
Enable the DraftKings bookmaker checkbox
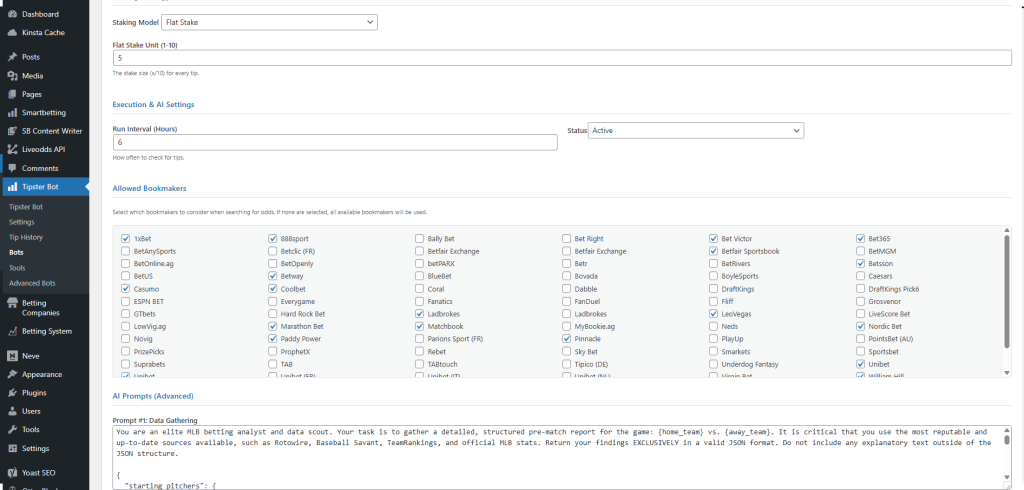tap(714, 289)
